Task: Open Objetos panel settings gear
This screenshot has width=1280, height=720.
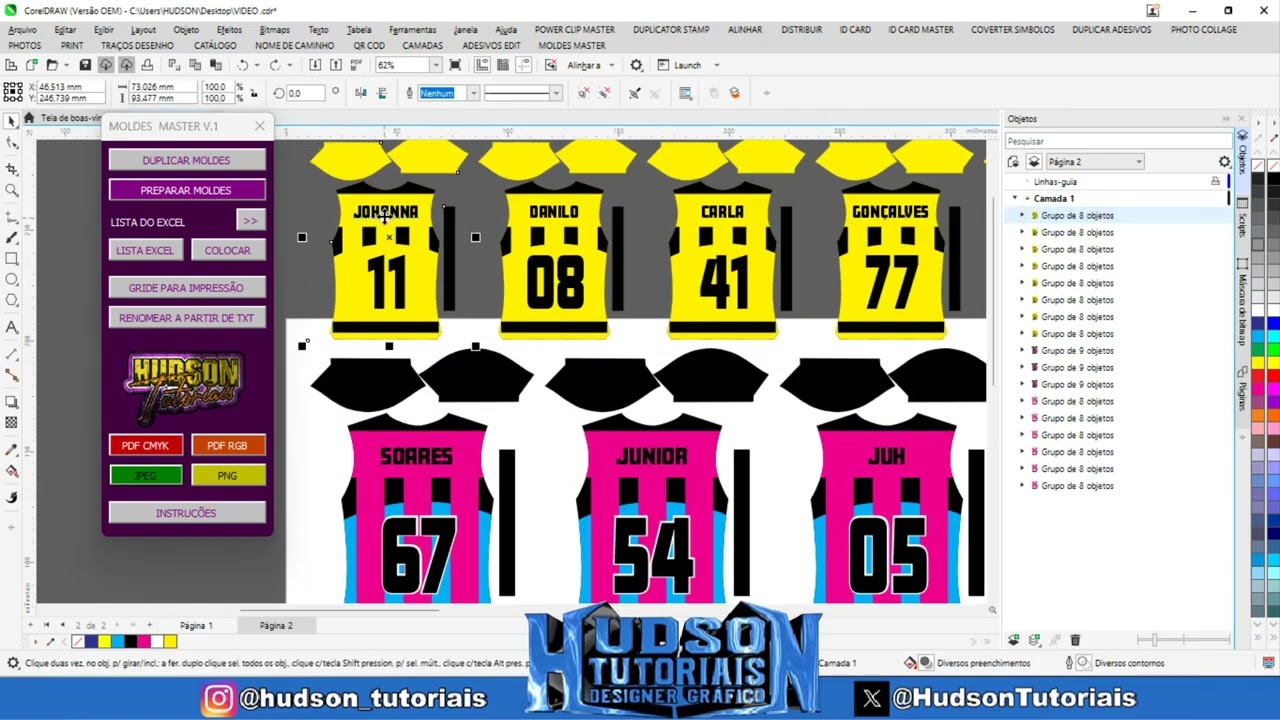Action: 1224,162
